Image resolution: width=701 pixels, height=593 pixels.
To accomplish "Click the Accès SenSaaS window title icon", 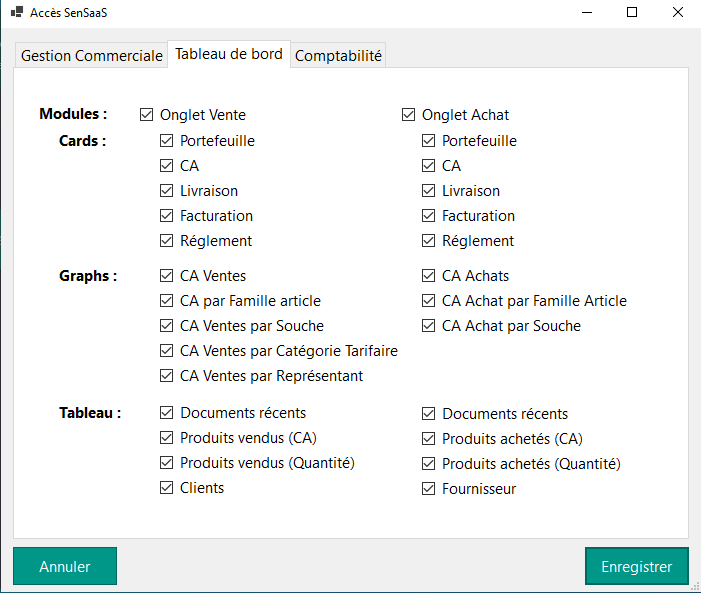I will point(17,13).
